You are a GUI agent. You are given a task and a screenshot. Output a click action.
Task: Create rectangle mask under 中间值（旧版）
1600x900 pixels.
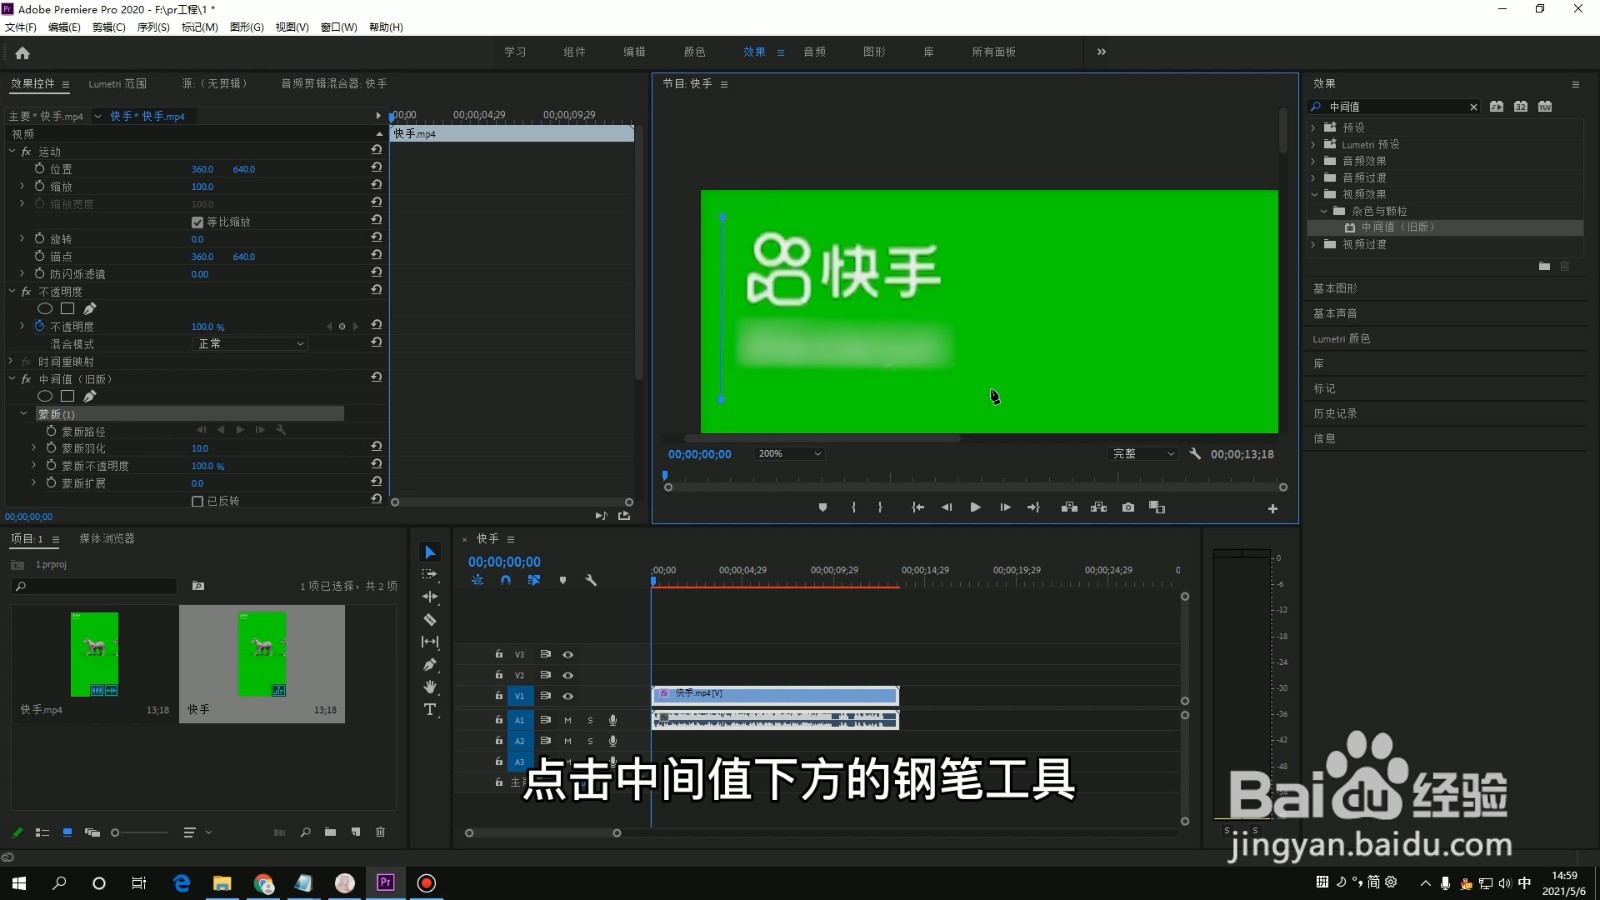(68, 396)
